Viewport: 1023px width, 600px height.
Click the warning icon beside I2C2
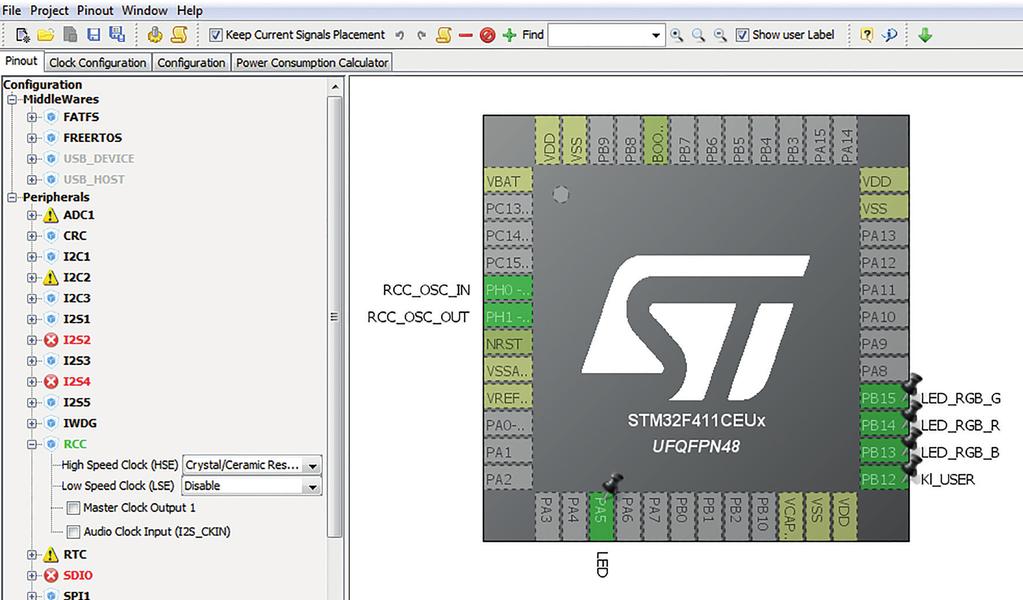51,278
